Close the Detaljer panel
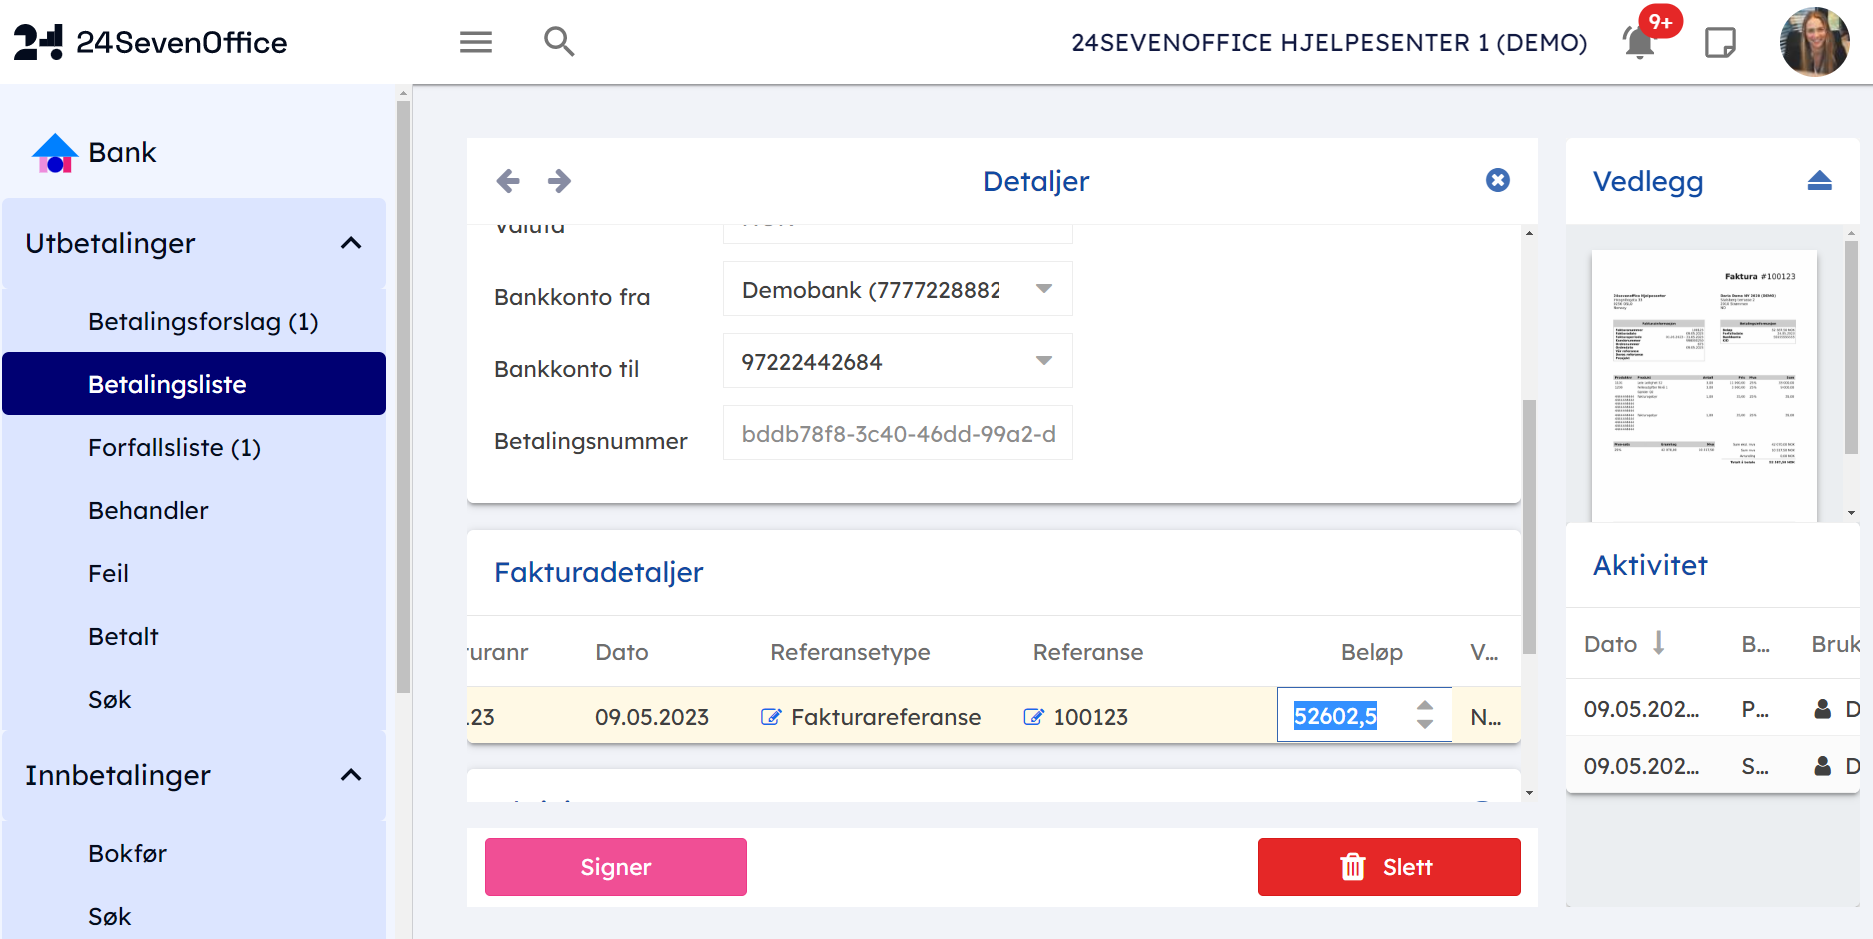This screenshot has width=1873, height=939. click(x=1497, y=180)
